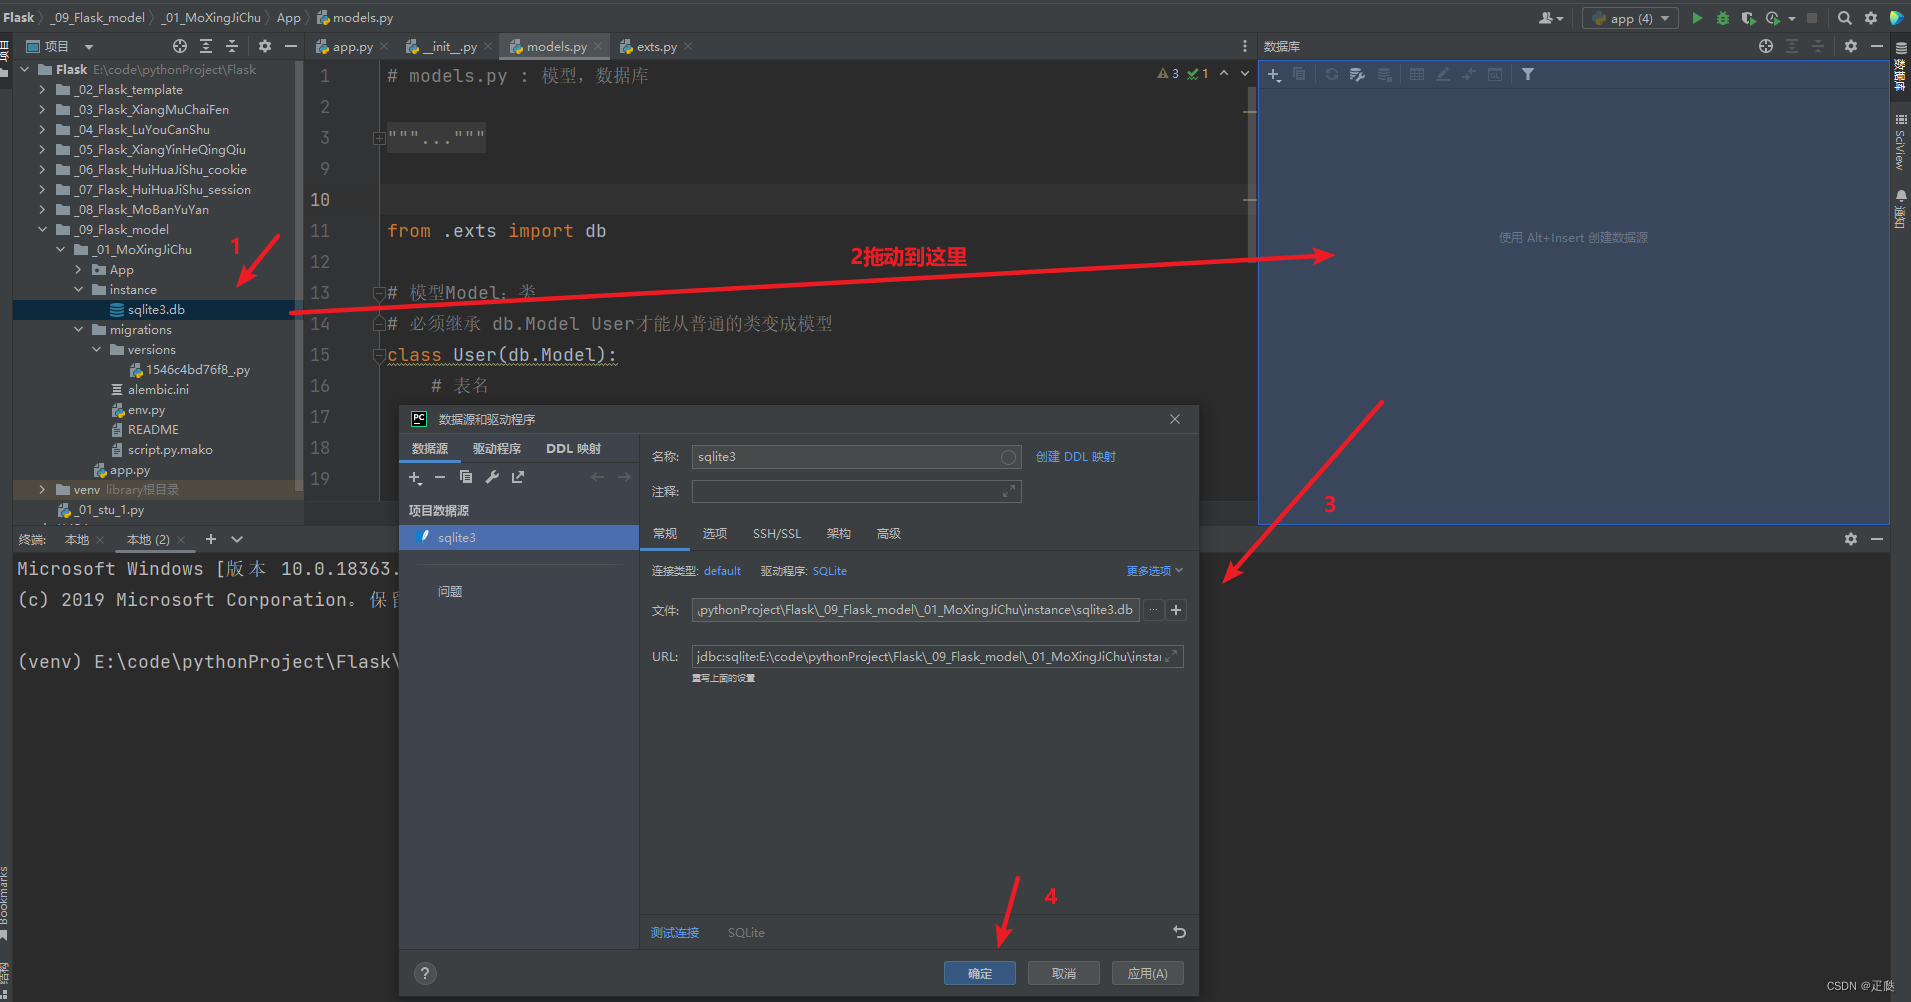Select the first local terminal tab
Image resolution: width=1911 pixels, height=1002 pixels.
point(77,540)
